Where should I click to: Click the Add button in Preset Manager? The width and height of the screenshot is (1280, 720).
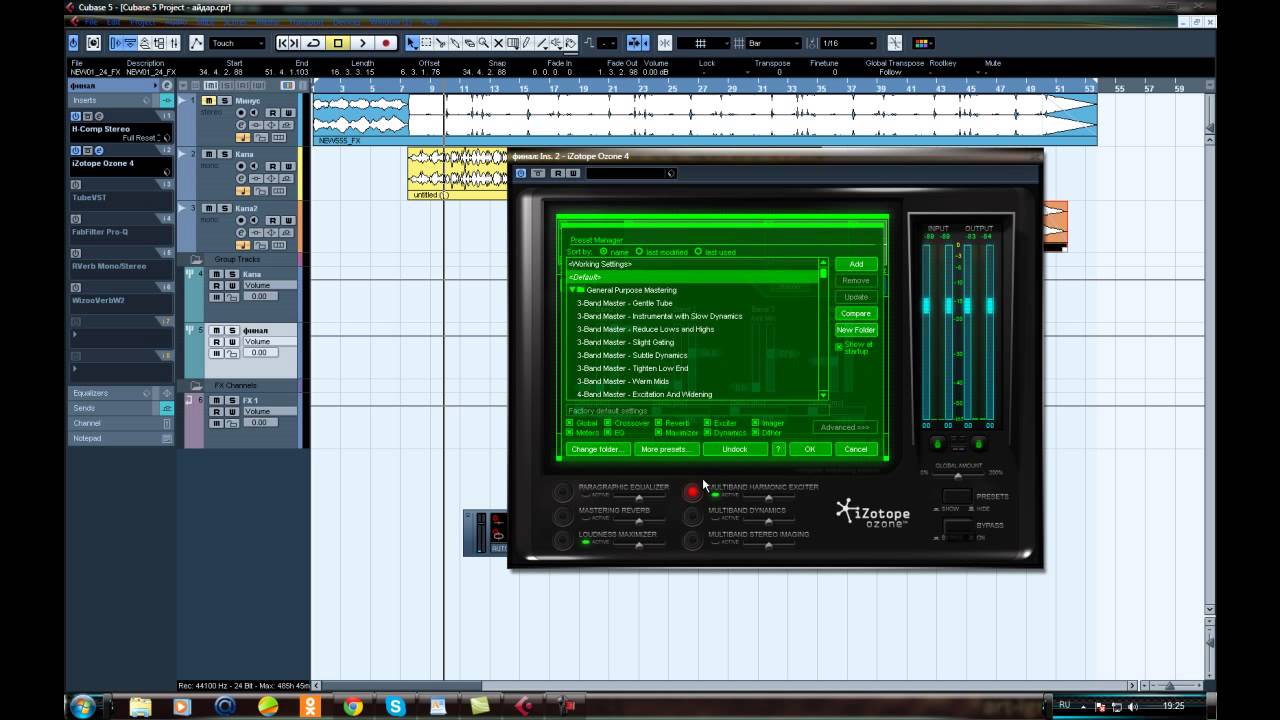point(856,264)
